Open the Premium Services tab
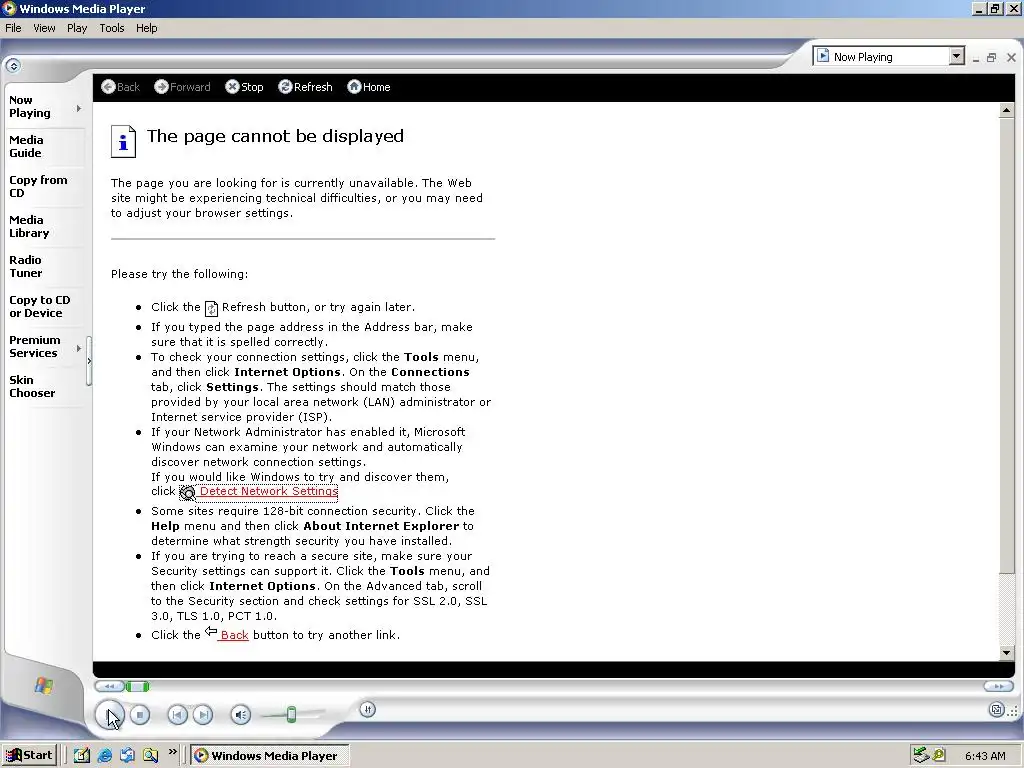Viewport: 1024px width, 768px height. click(x=34, y=346)
